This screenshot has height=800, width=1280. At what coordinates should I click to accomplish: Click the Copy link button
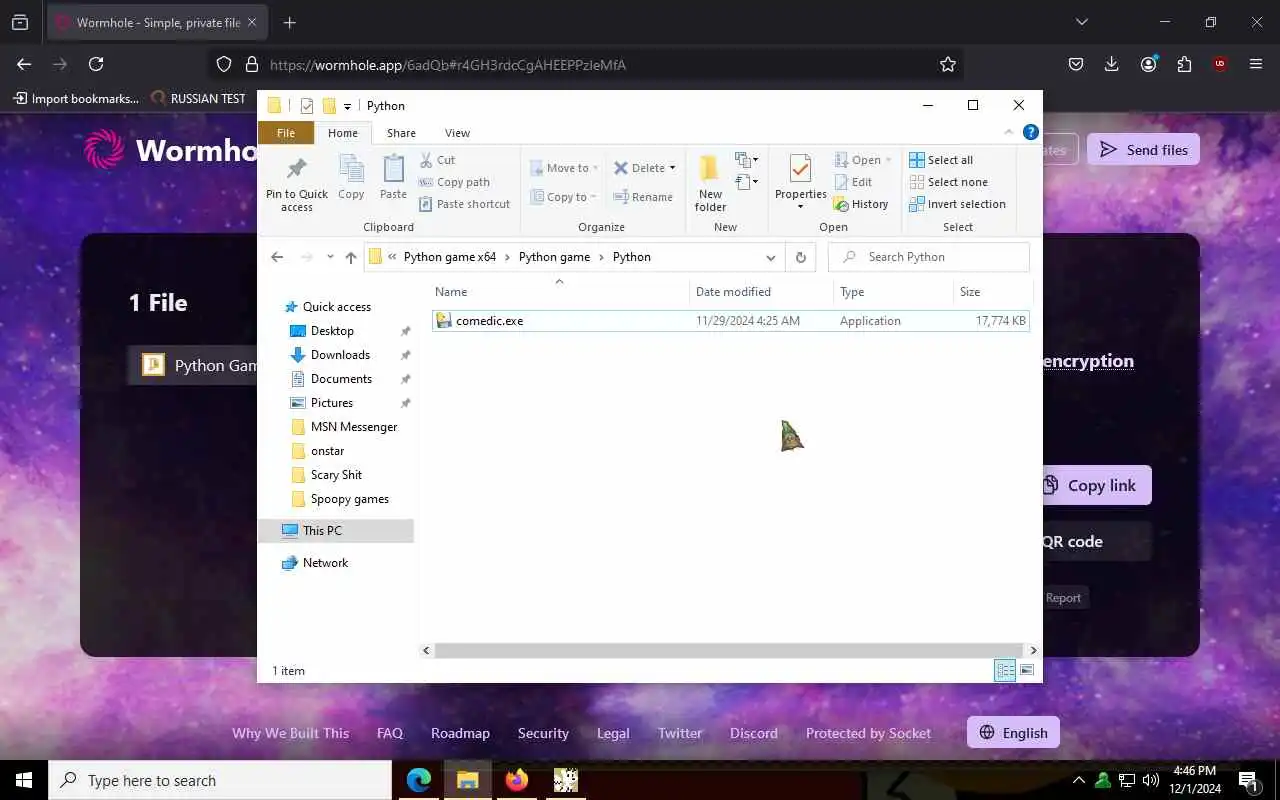pos(1096,485)
